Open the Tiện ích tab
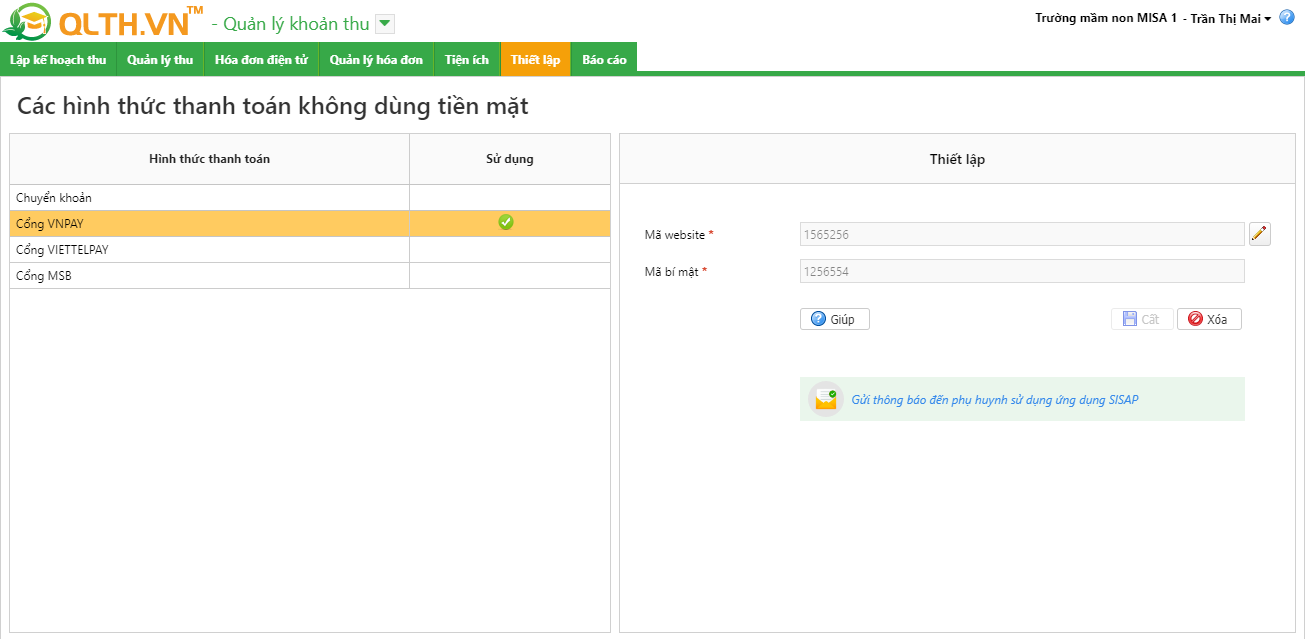The height and width of the screenshot is (639, 1305). (x=467, y=60)
